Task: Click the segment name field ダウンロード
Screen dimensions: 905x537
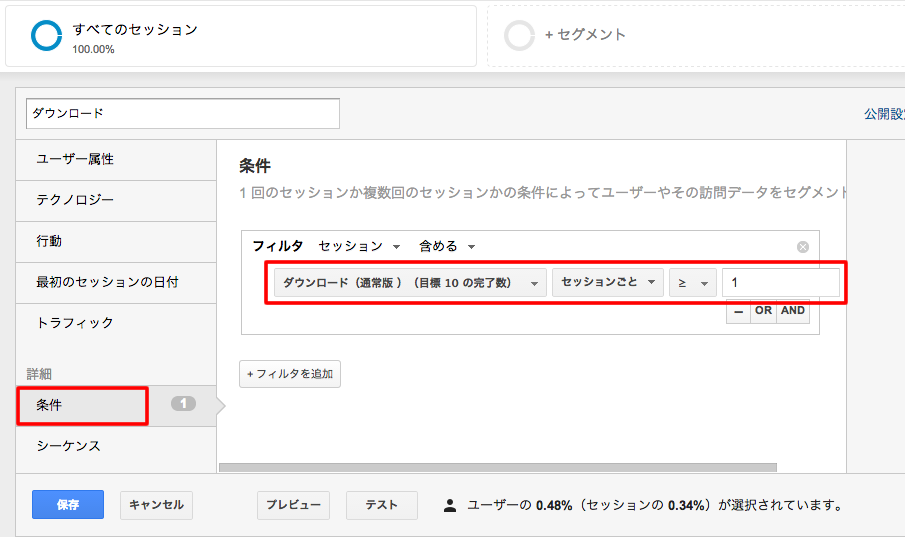Action: [x=183, y=114]
